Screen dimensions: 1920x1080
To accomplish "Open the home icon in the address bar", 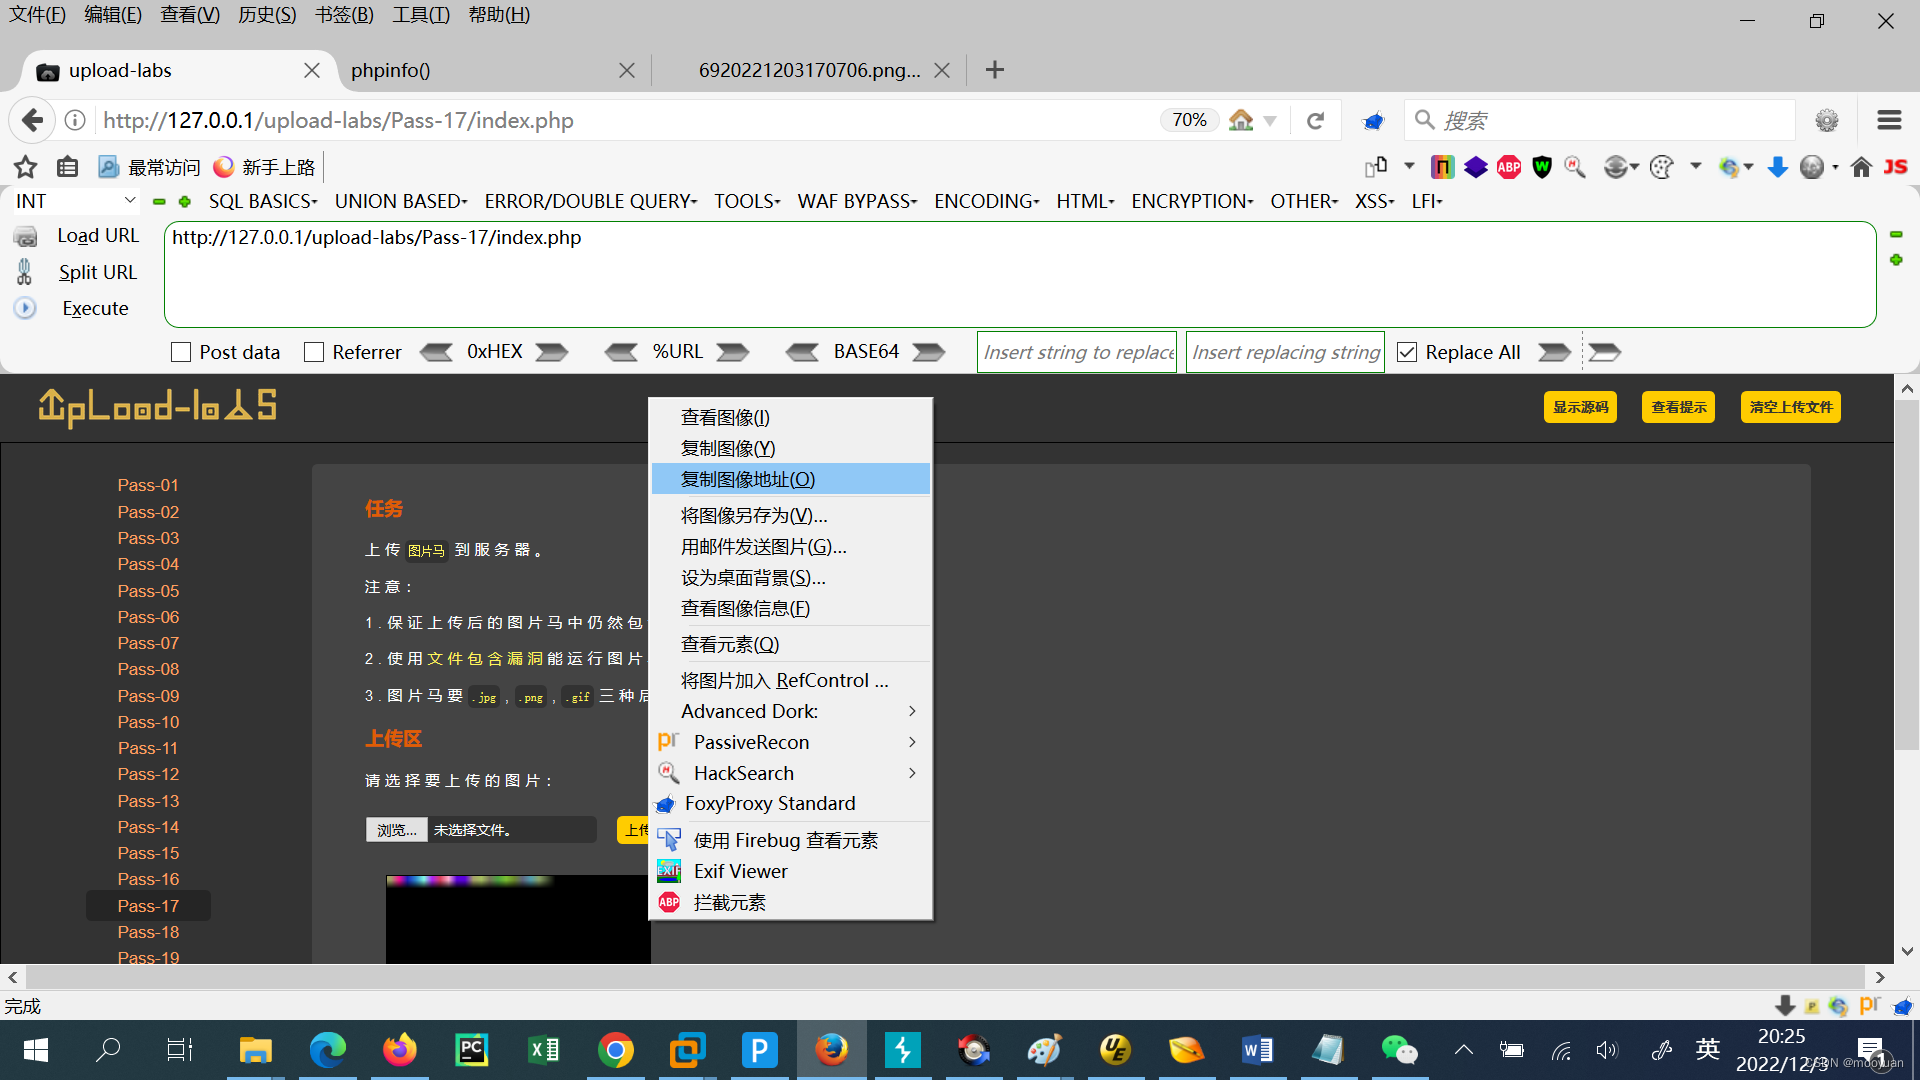I will click(x=1241, y=121).
